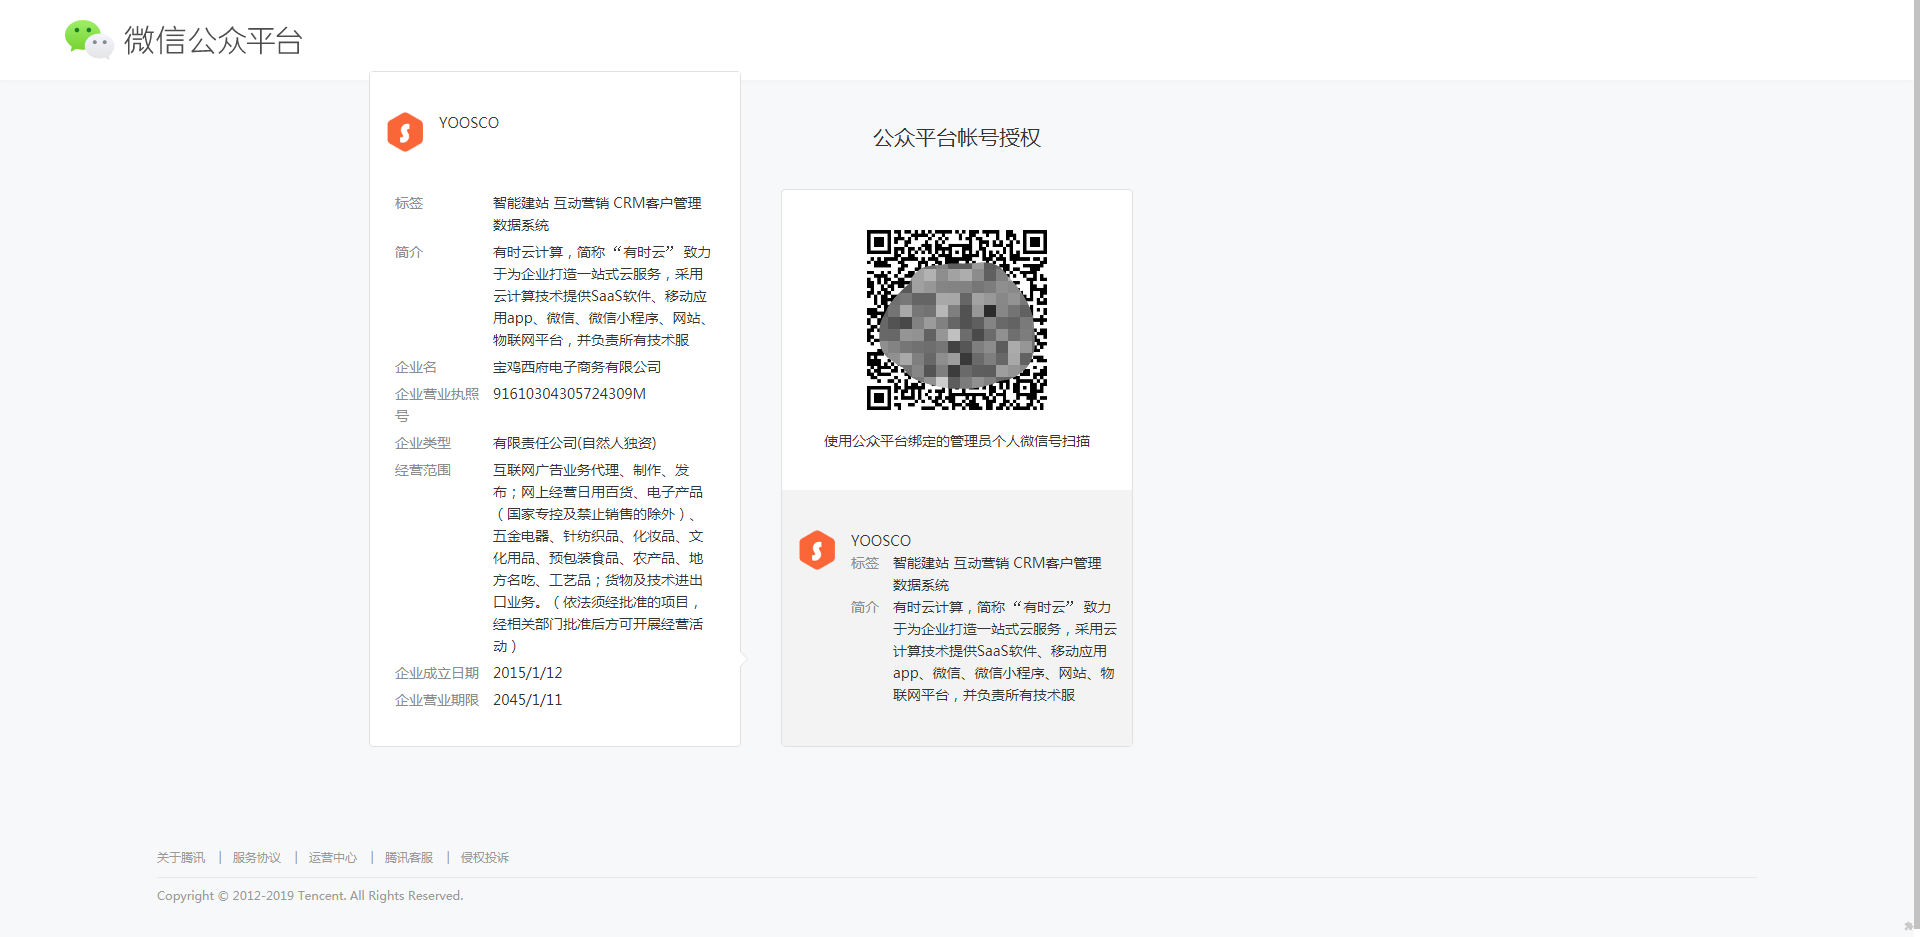Click the license number 91610304305724309M
The height and width of the screenshot is (937, 1920).
click(x=570, y=394)
